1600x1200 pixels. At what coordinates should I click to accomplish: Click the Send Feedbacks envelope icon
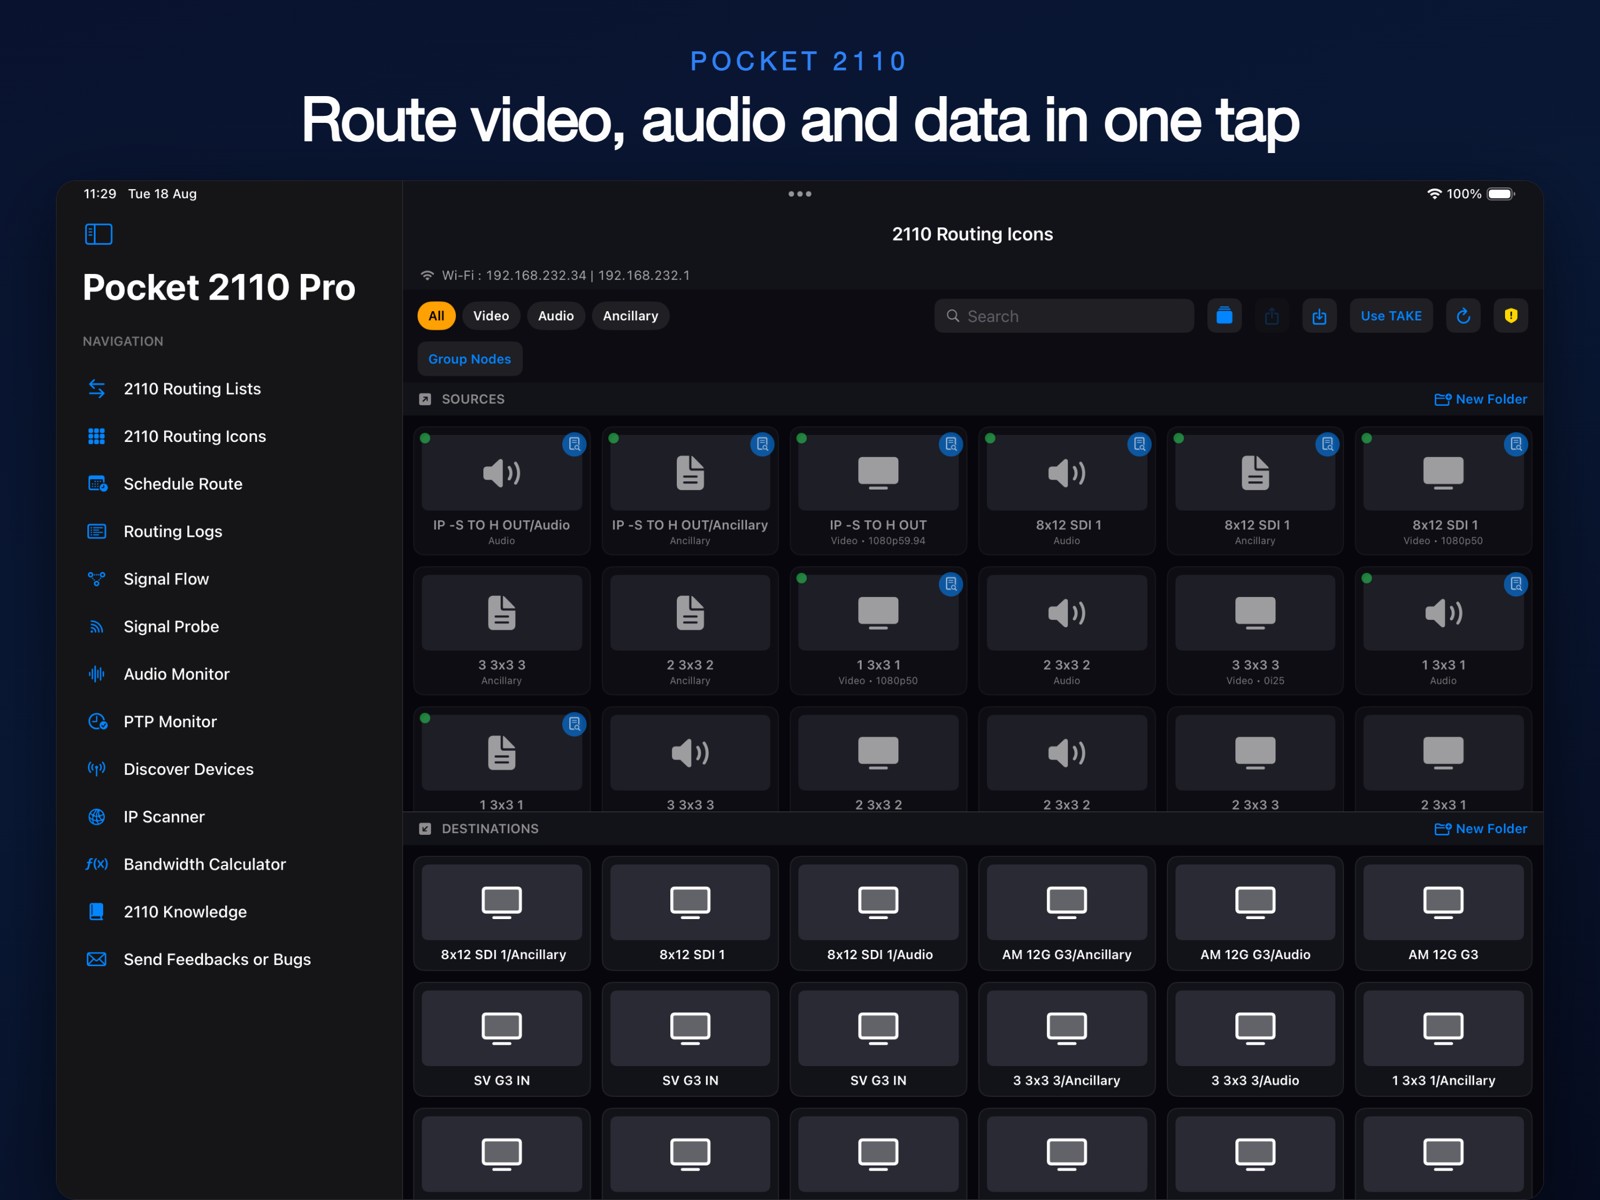(x=97, y=959)
